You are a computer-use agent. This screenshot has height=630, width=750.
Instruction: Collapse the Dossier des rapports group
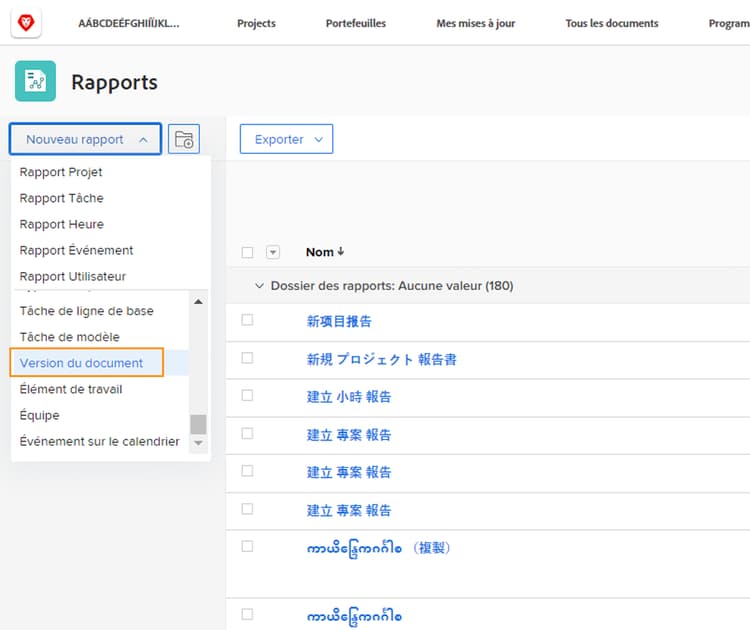click(259, 286)
